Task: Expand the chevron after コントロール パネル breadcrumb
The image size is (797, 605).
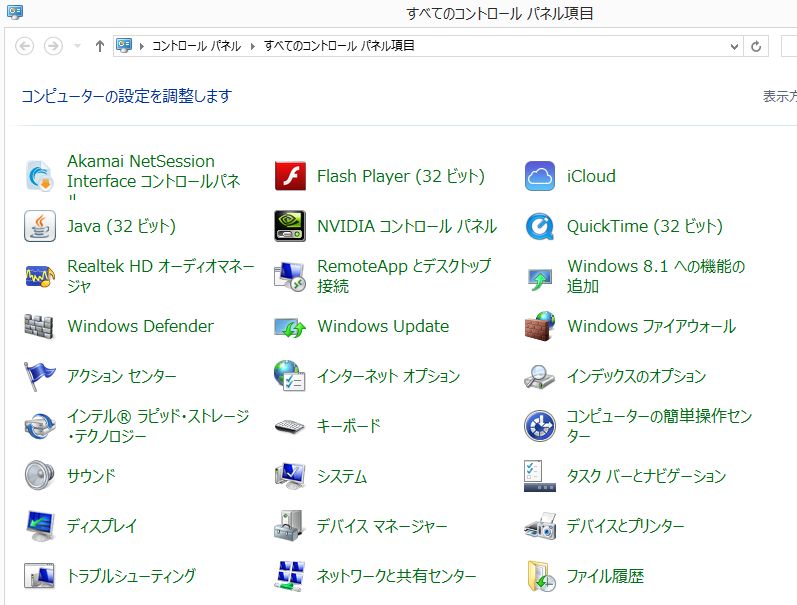Action: click(253, 46)
